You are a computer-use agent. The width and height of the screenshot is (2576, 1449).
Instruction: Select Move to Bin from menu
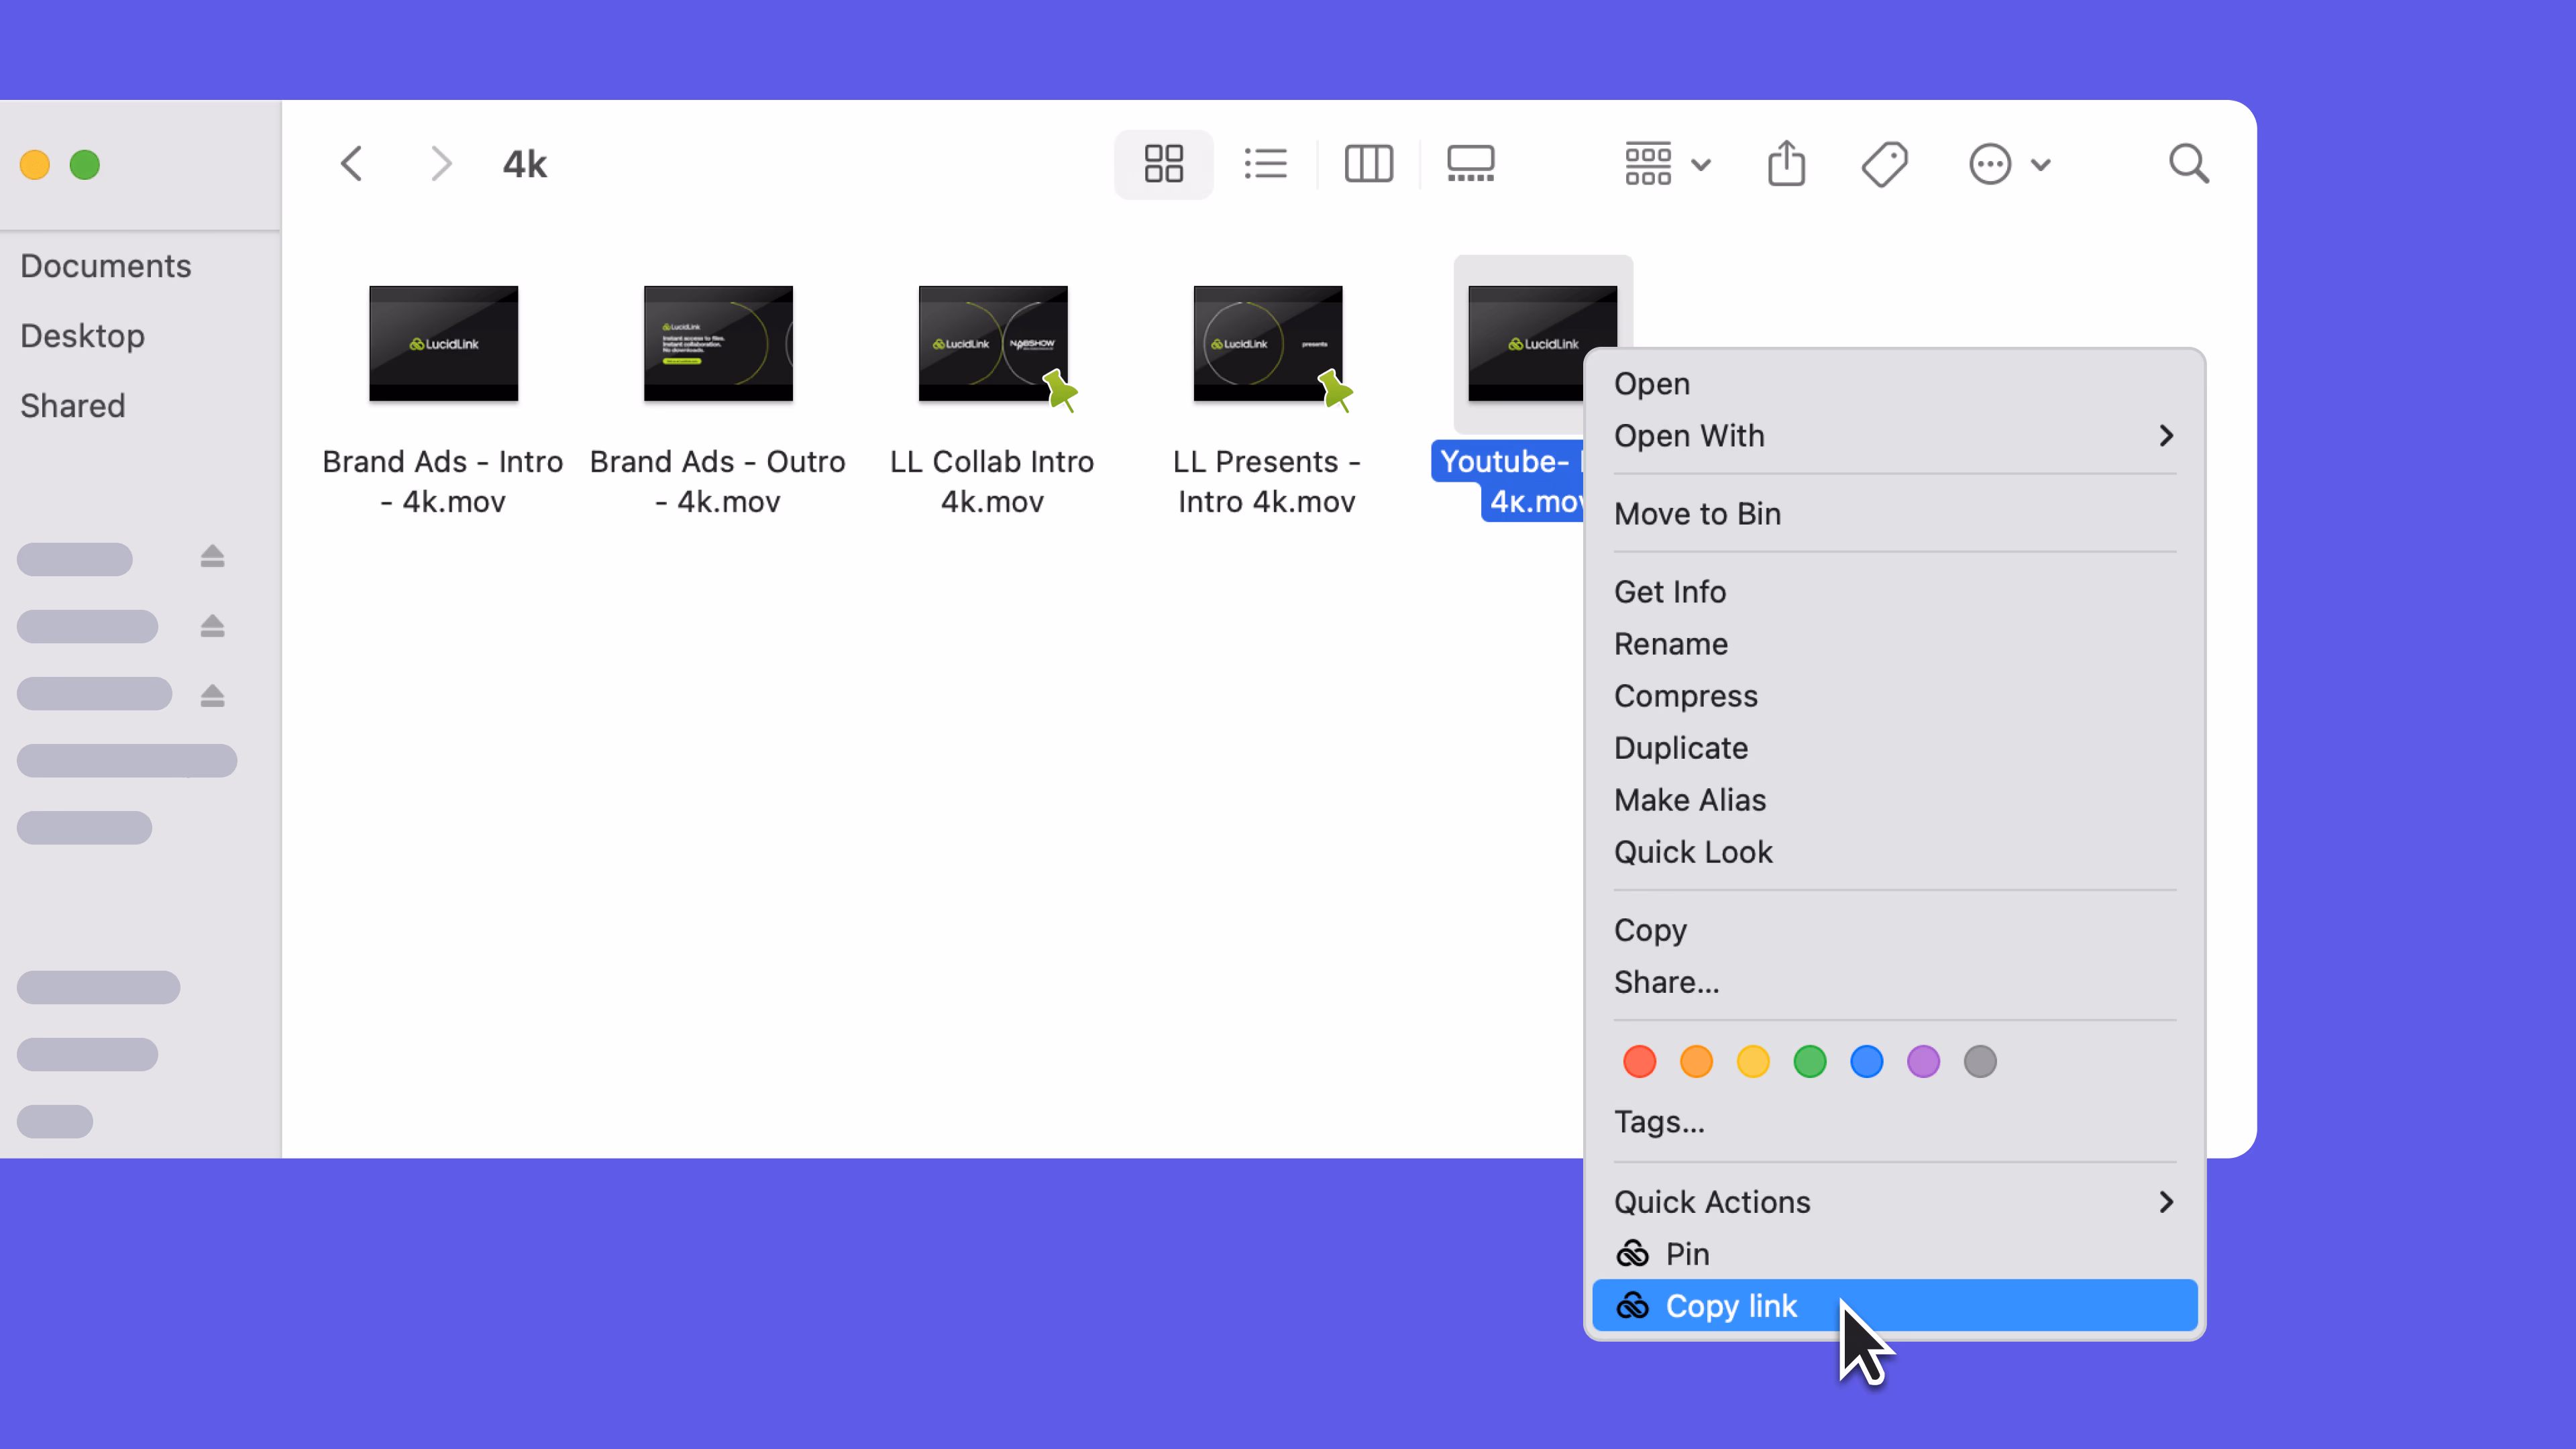point(1697,513)
